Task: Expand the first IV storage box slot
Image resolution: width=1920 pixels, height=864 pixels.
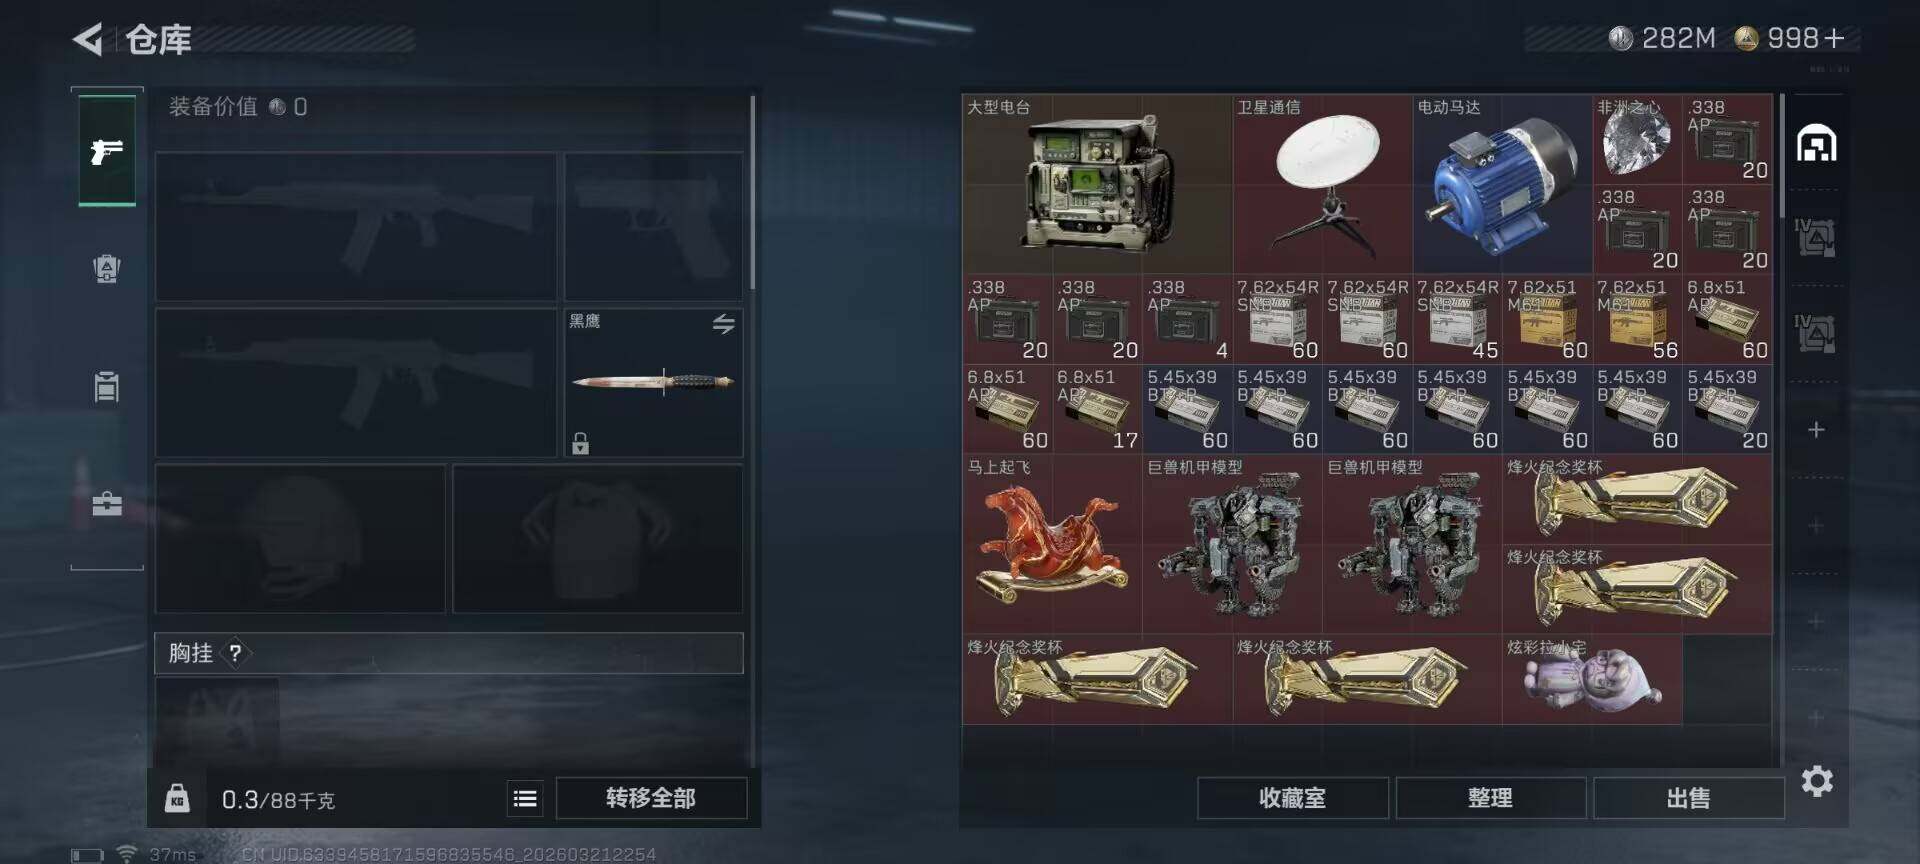Action: (1815, 238)
